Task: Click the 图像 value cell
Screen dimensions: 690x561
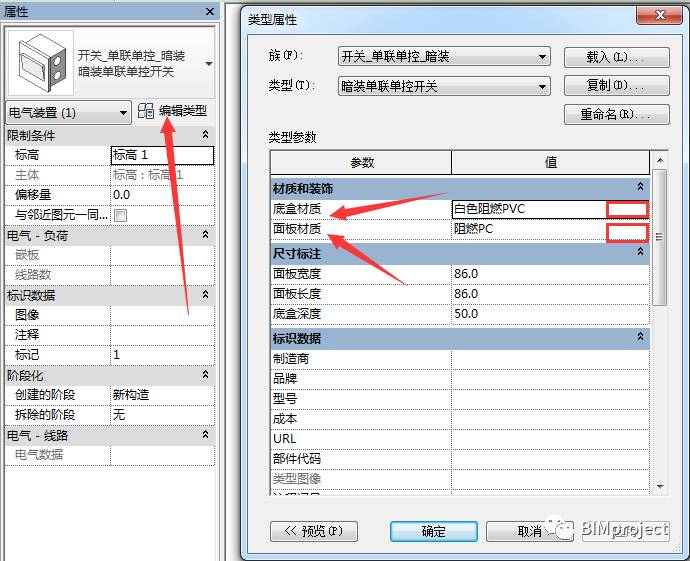Action: click(162, 315)
